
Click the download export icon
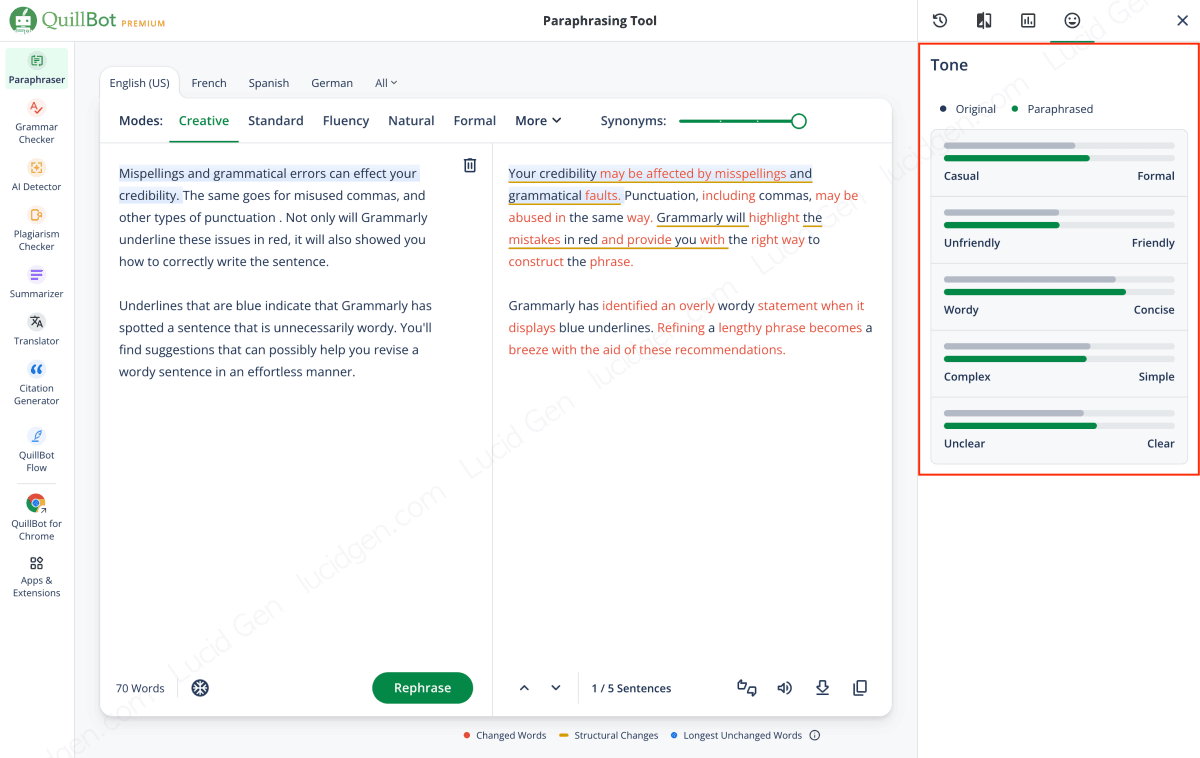click(x=822, y=688)
